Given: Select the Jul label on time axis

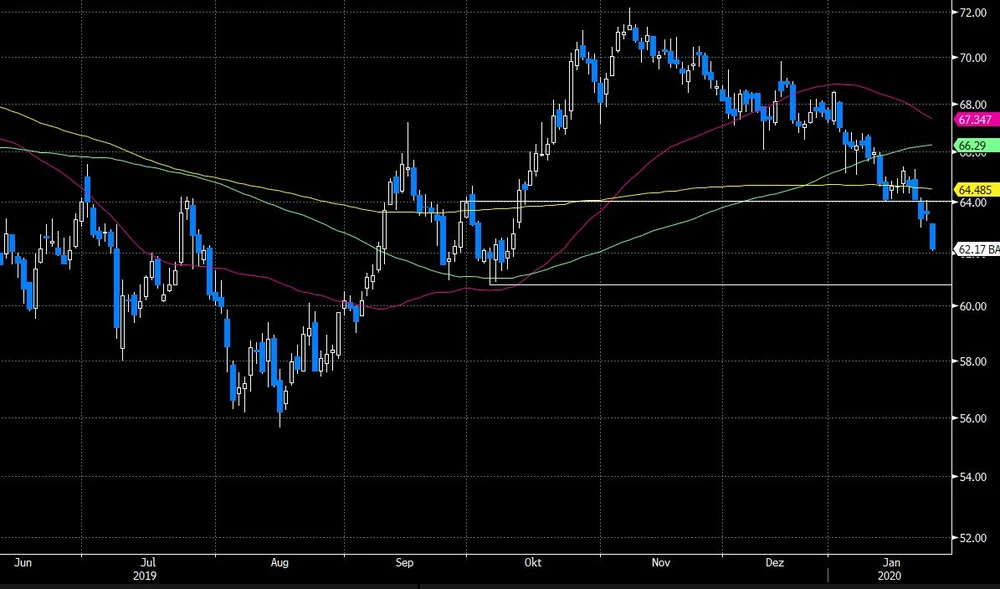Looking at the screenshot, I should 149,563.
